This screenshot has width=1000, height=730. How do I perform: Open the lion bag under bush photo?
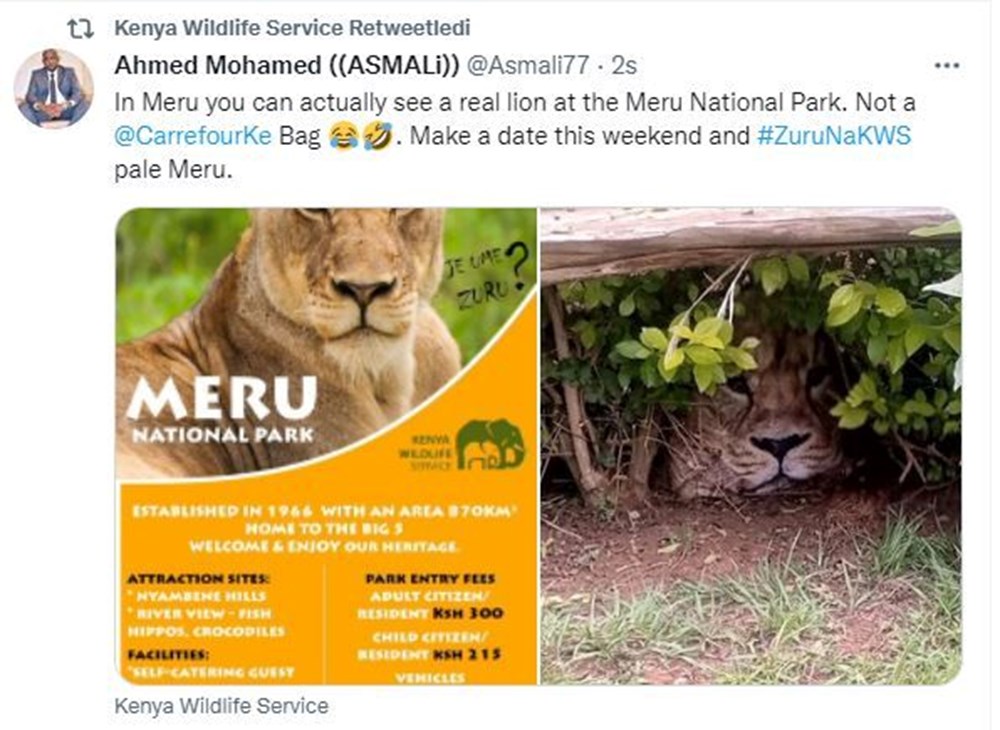click(x=750, y=445)
